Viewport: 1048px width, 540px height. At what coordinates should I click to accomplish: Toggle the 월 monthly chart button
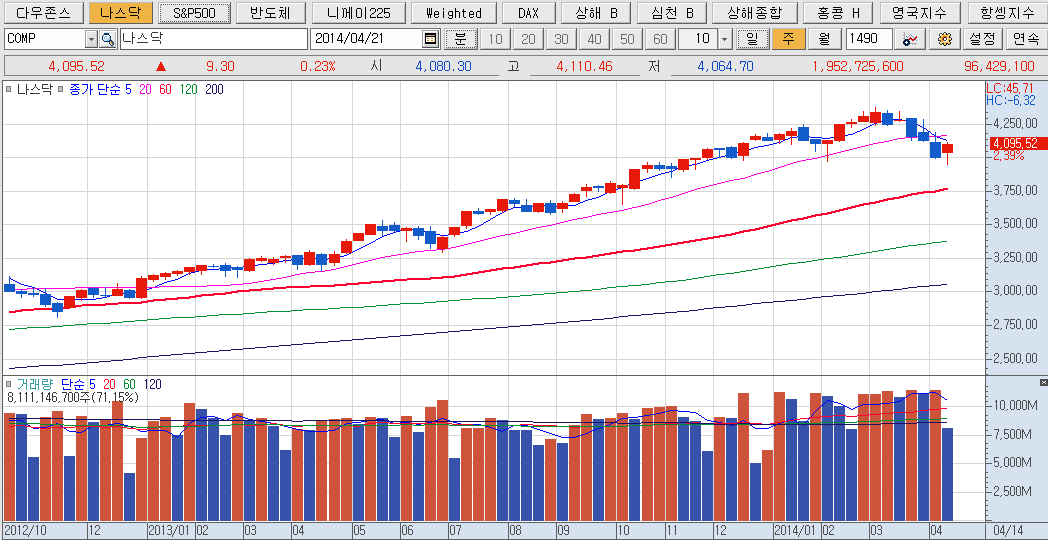coord(825,39)
